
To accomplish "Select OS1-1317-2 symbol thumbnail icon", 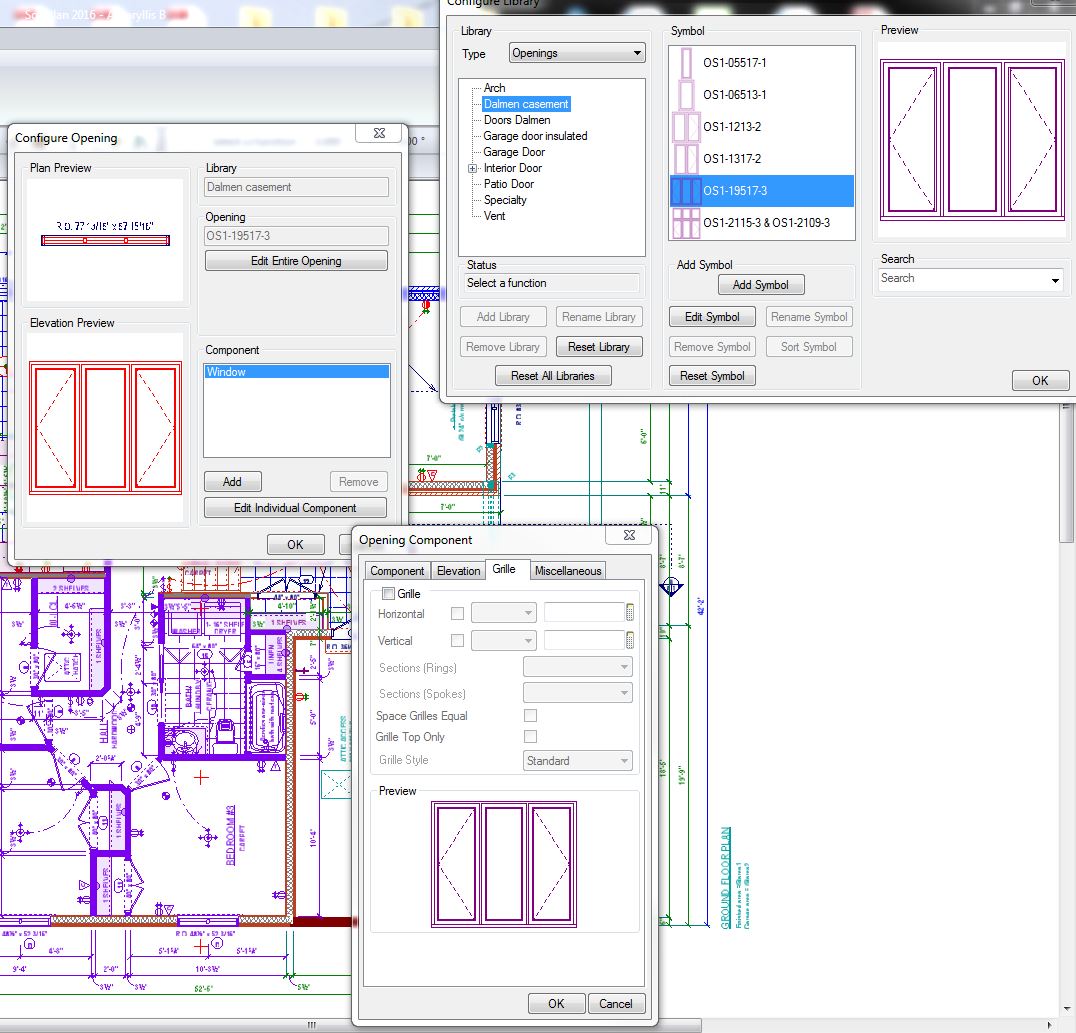I will point(686,159).
